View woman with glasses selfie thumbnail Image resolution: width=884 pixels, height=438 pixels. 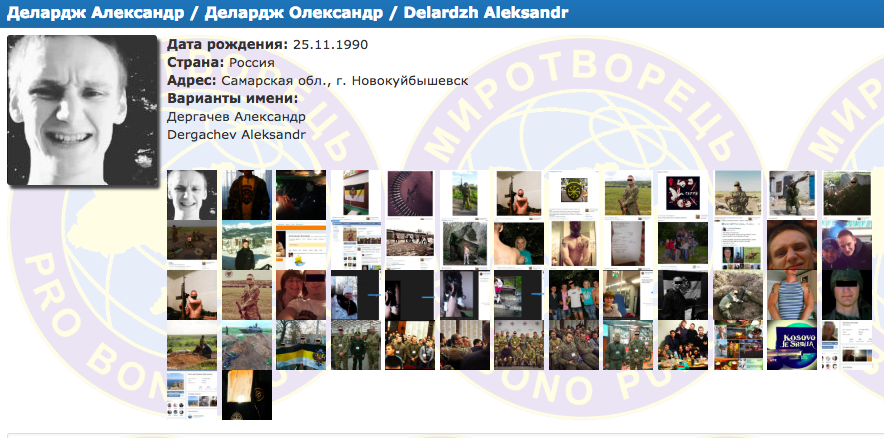[x=300, y=295]
